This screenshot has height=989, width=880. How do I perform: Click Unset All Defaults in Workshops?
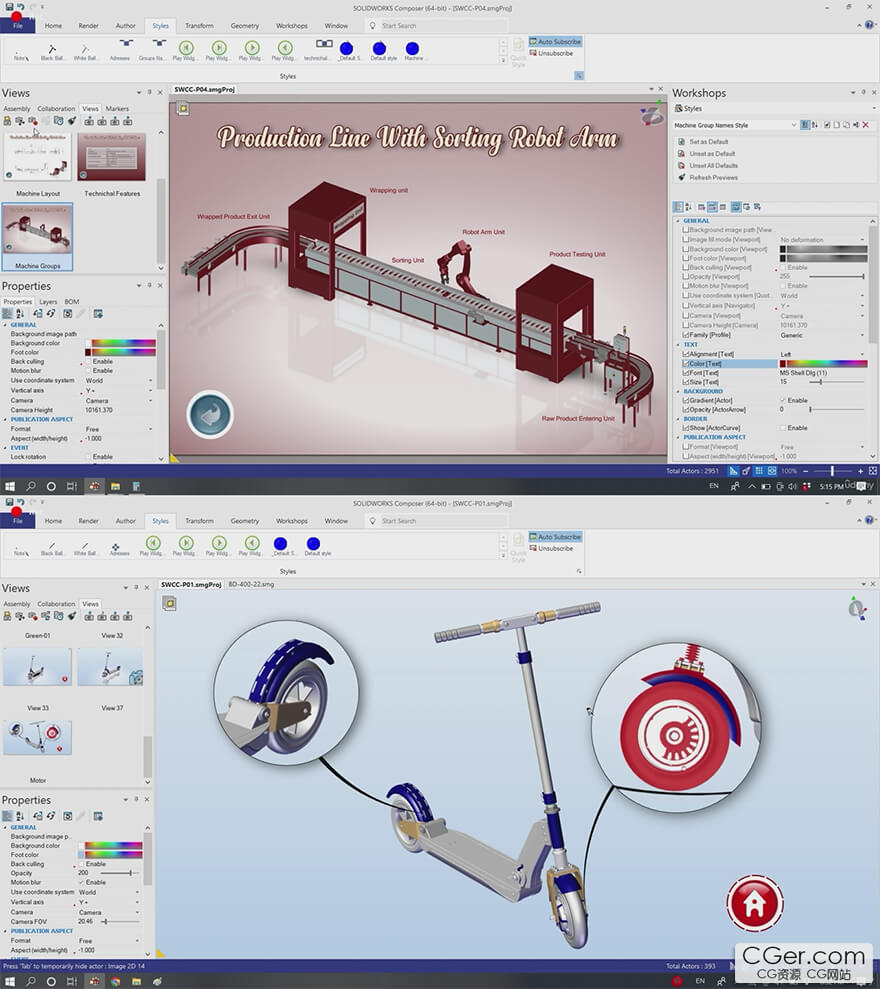713,165
